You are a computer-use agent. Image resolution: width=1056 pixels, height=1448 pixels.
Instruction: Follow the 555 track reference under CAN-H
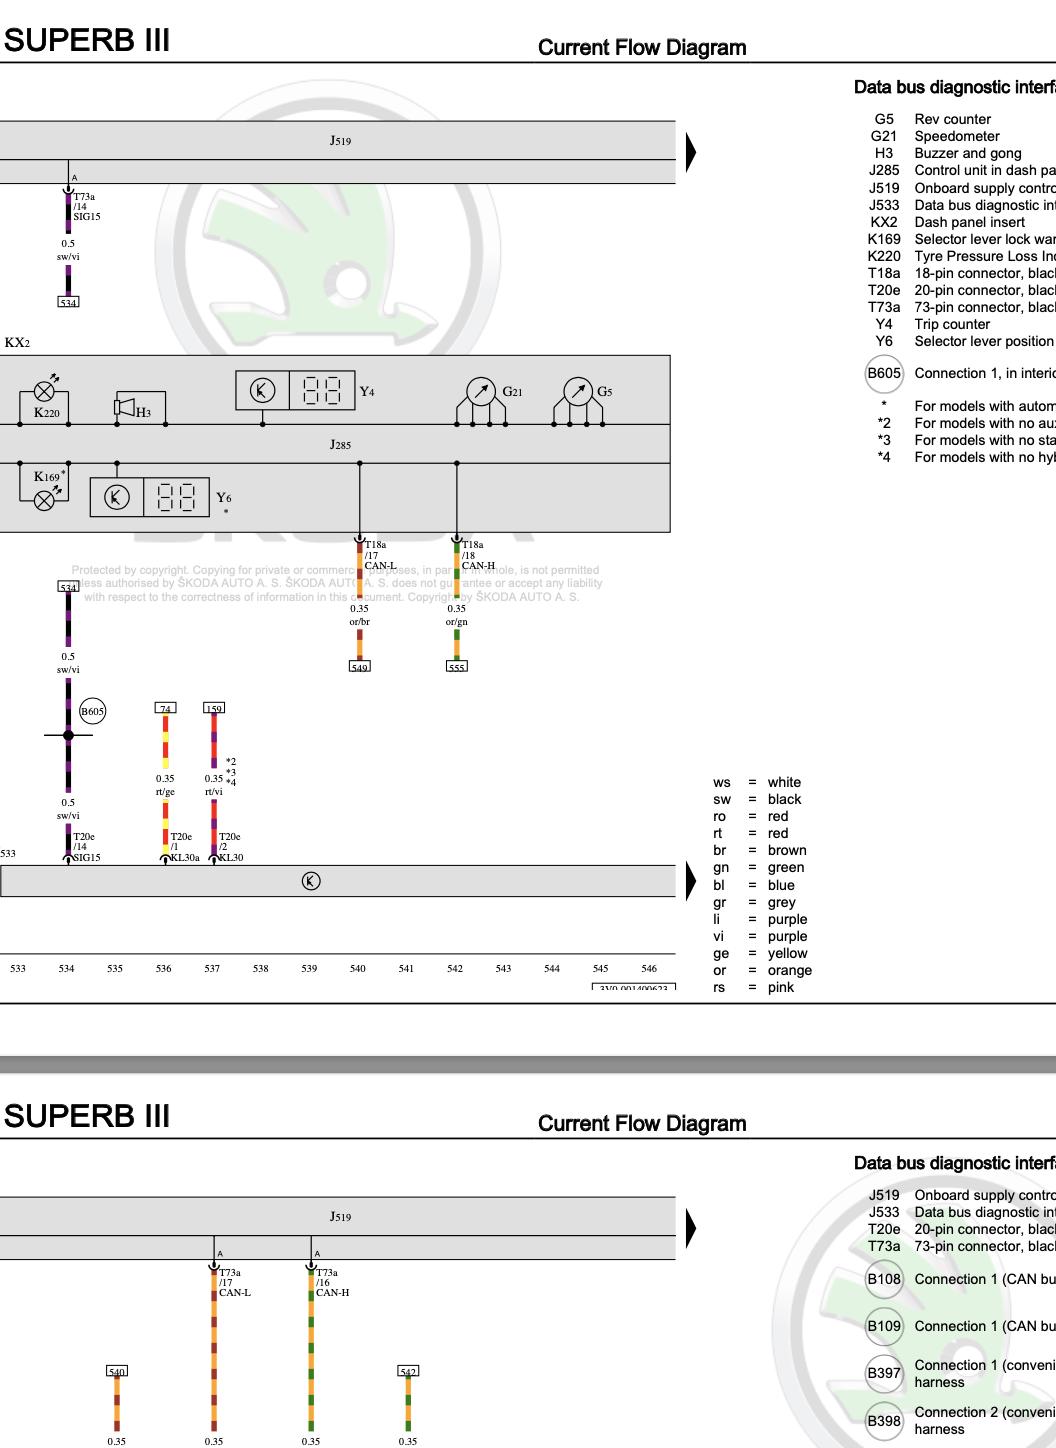point(456,667)
